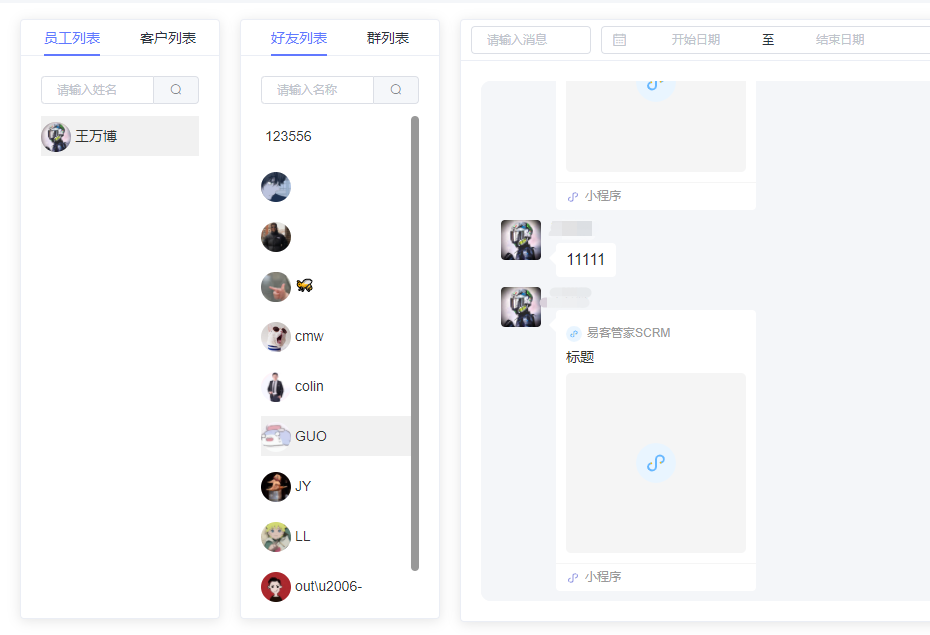
Task: Click the 小程序 icon under the topmost card
Action: tap(571, 196)
